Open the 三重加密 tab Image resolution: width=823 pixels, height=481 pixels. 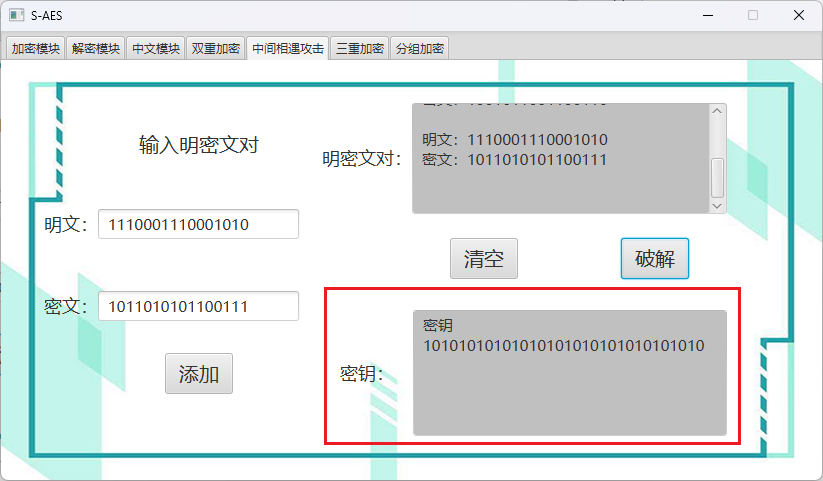tap(359, 49)
